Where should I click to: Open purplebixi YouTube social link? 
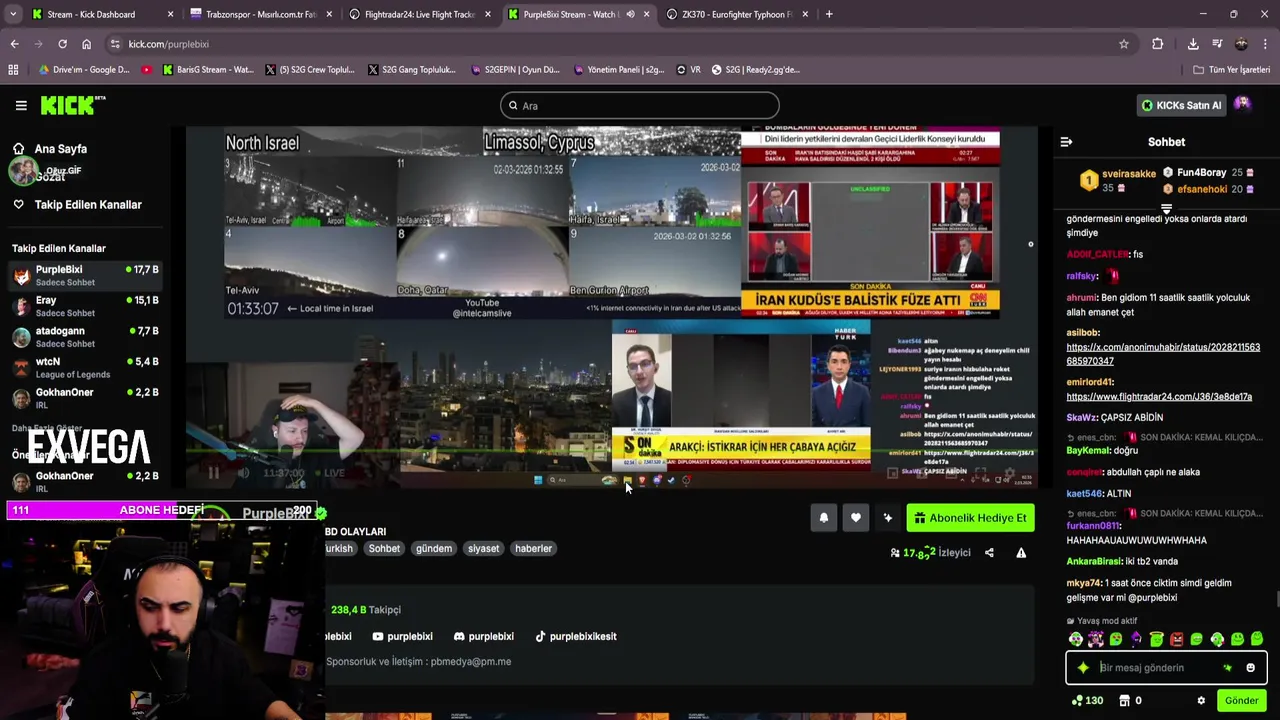(402, 636)
